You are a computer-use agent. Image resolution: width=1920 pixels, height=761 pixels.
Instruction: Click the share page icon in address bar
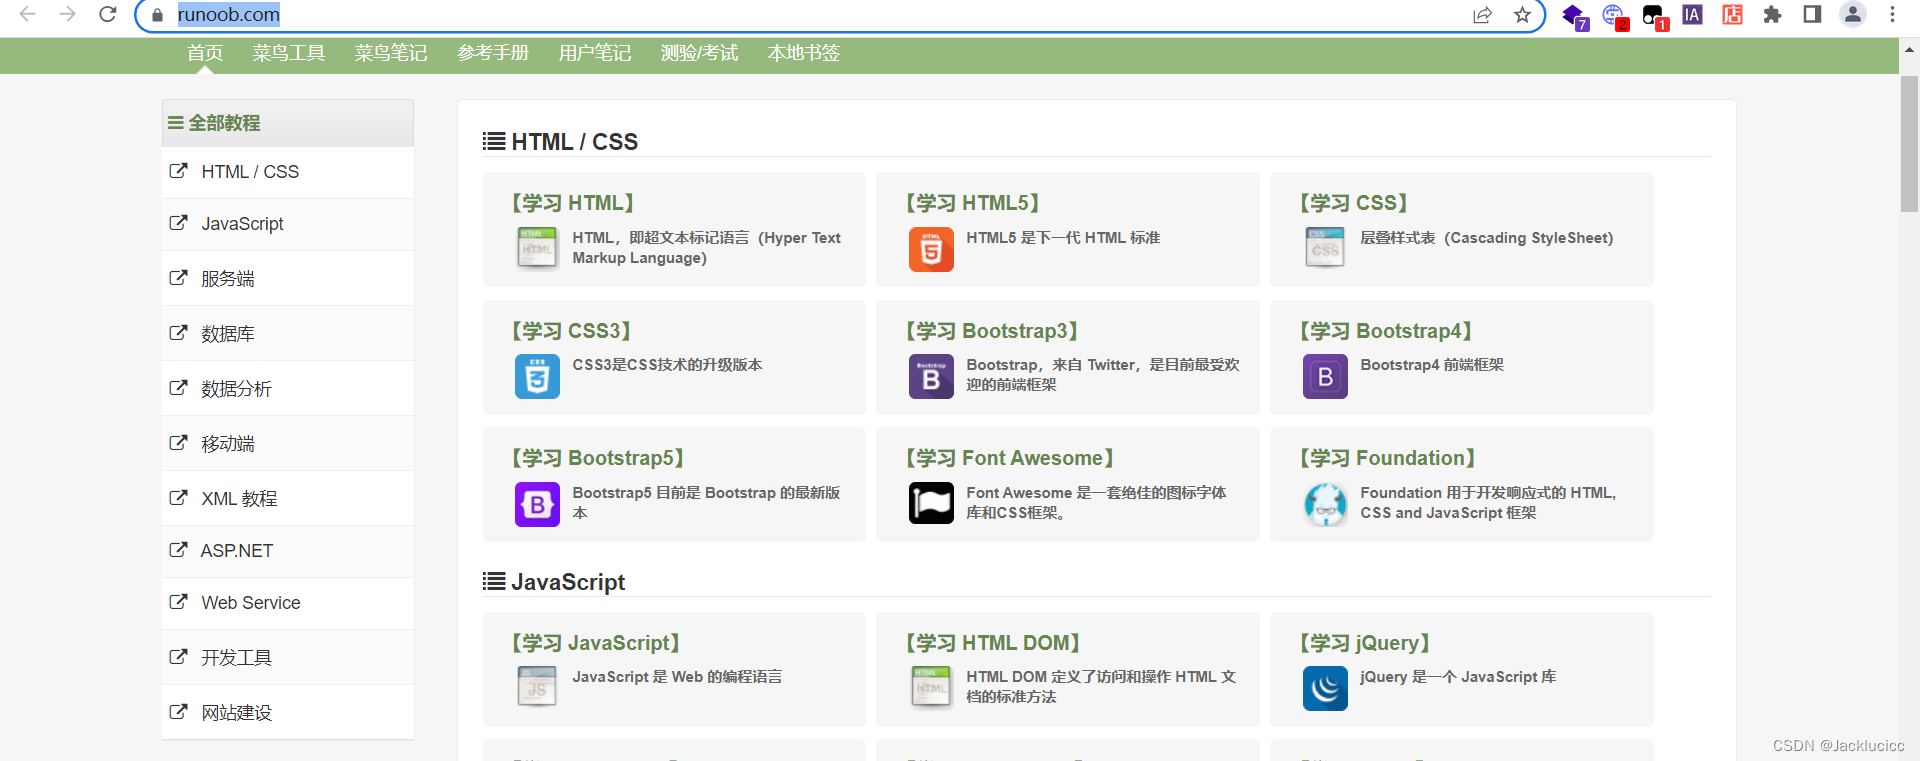click(x=1483, y=15)
